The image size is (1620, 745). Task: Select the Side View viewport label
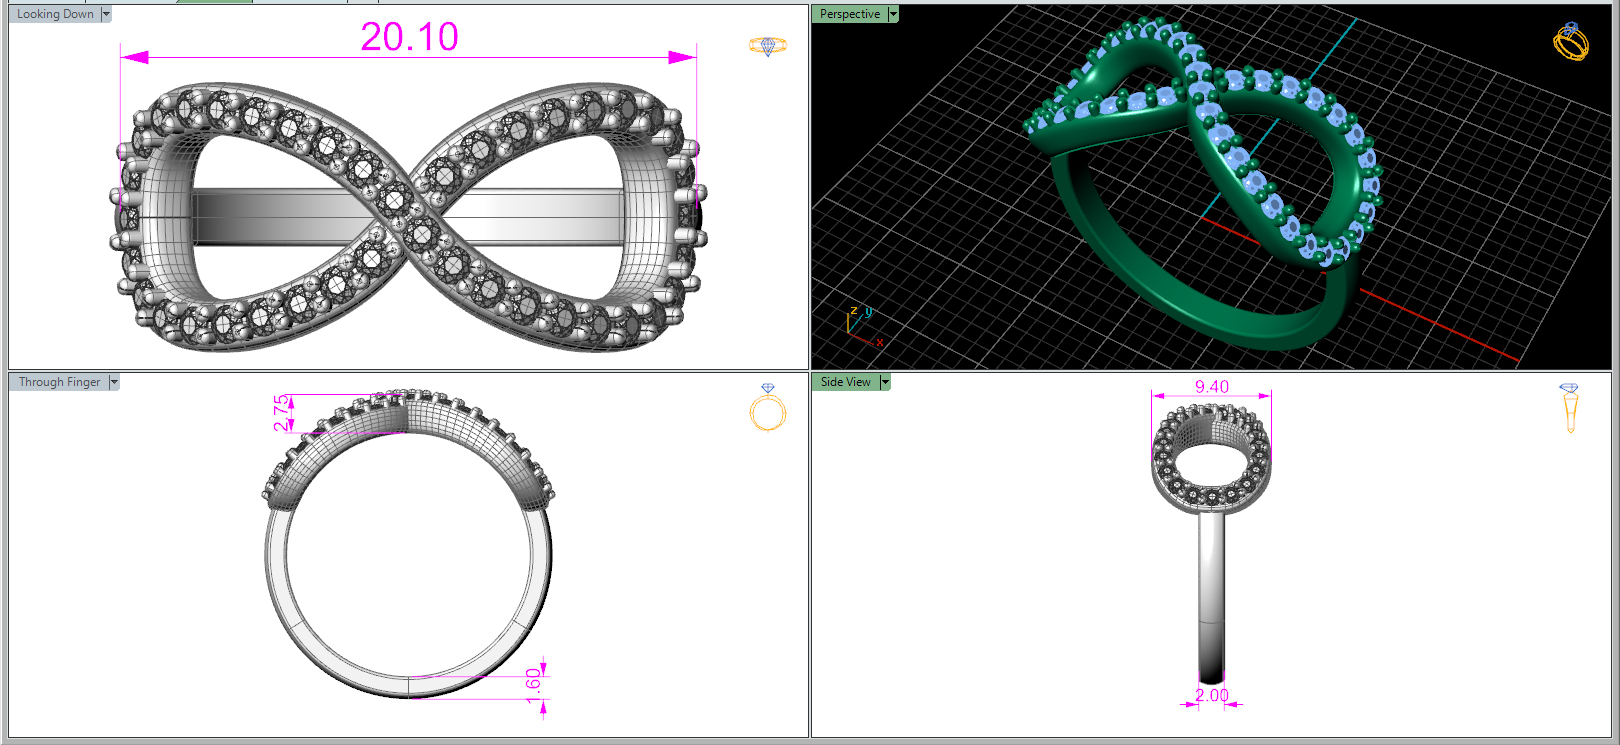[846, 382]
